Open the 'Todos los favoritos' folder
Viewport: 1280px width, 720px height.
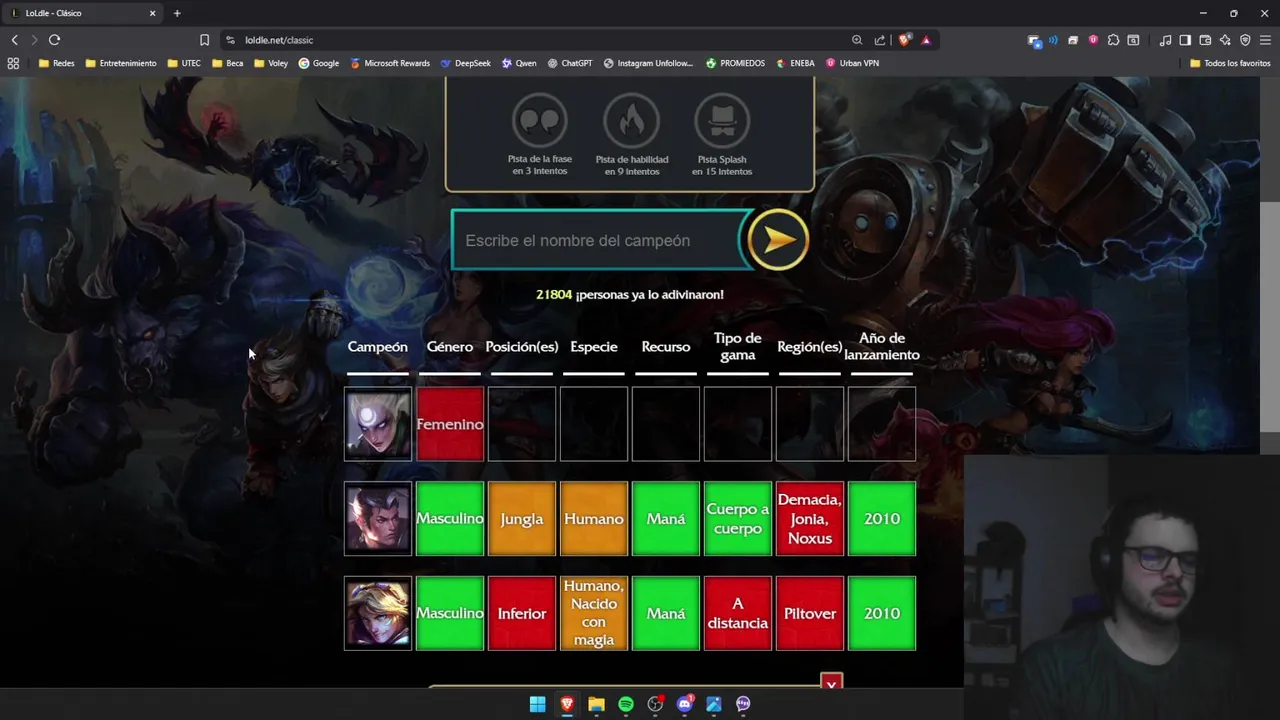click(1230, 63)
